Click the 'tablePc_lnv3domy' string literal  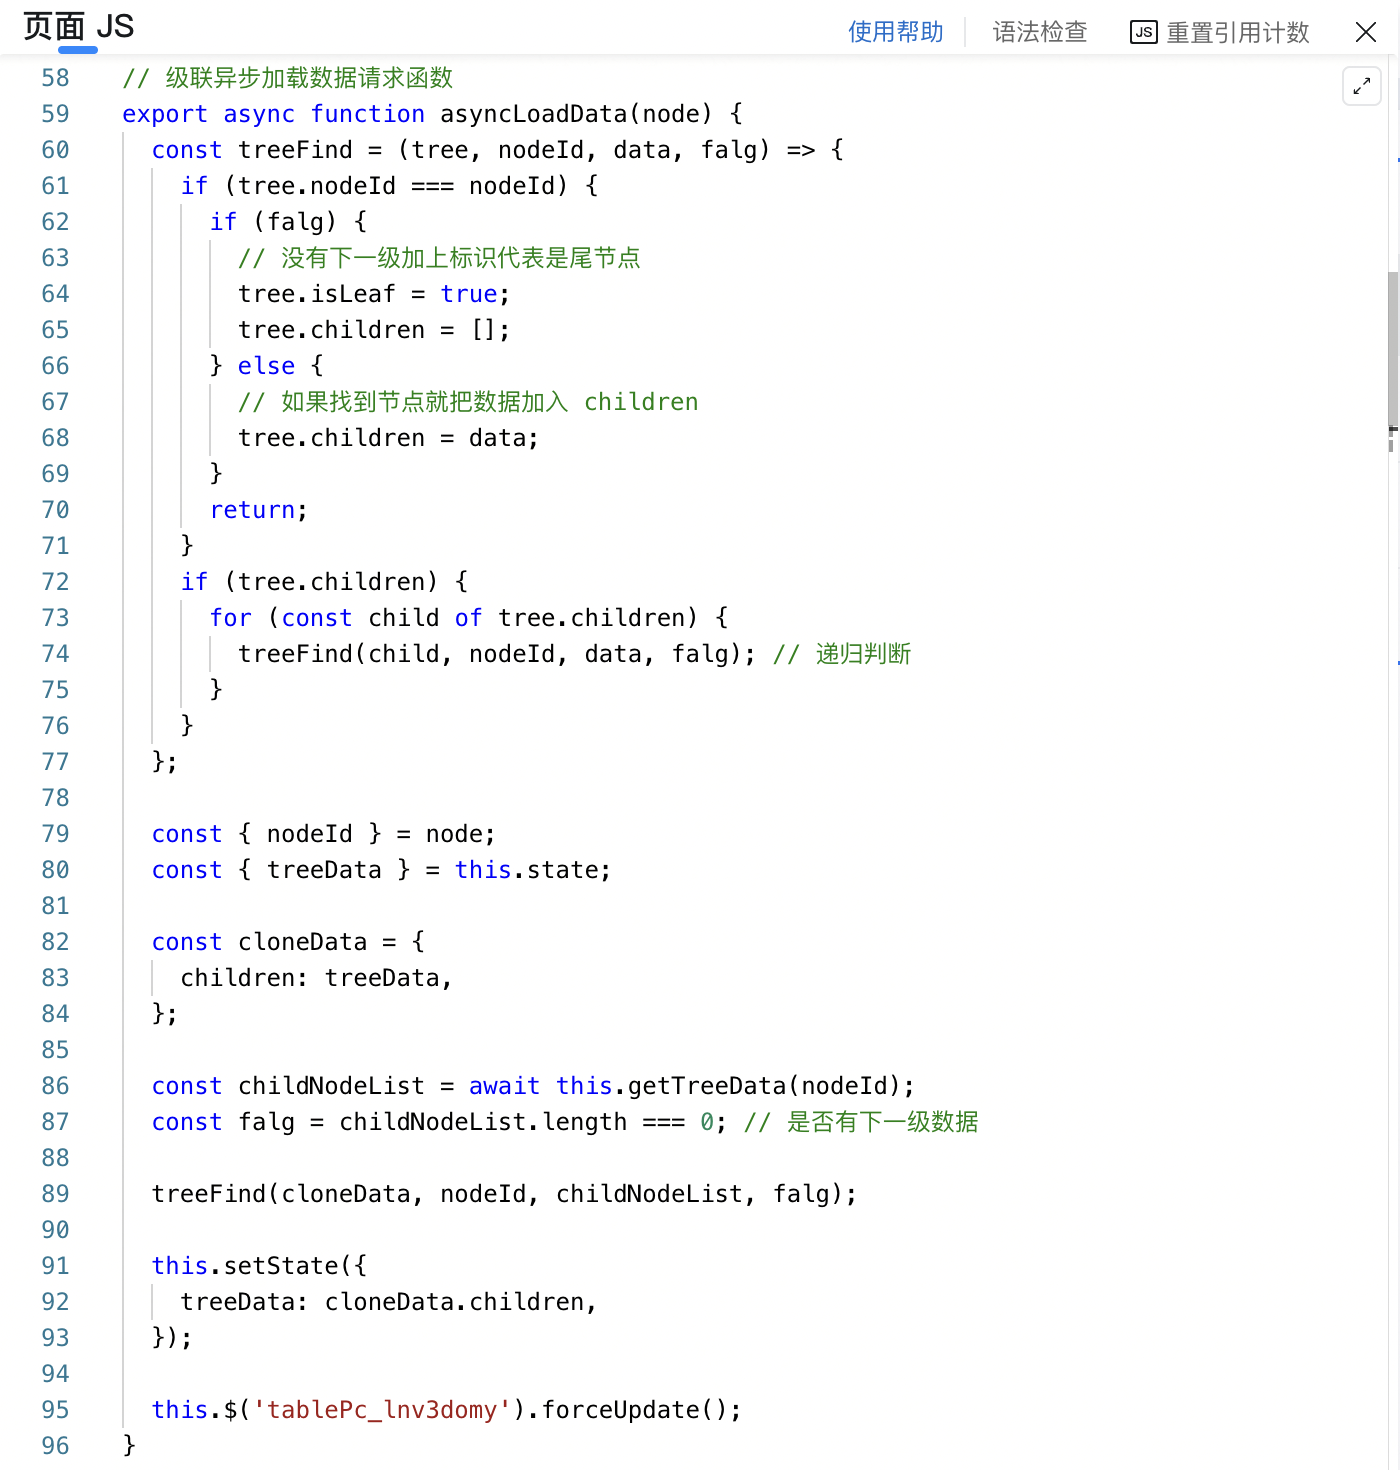pyautogui.click(x=382, y=1410)
